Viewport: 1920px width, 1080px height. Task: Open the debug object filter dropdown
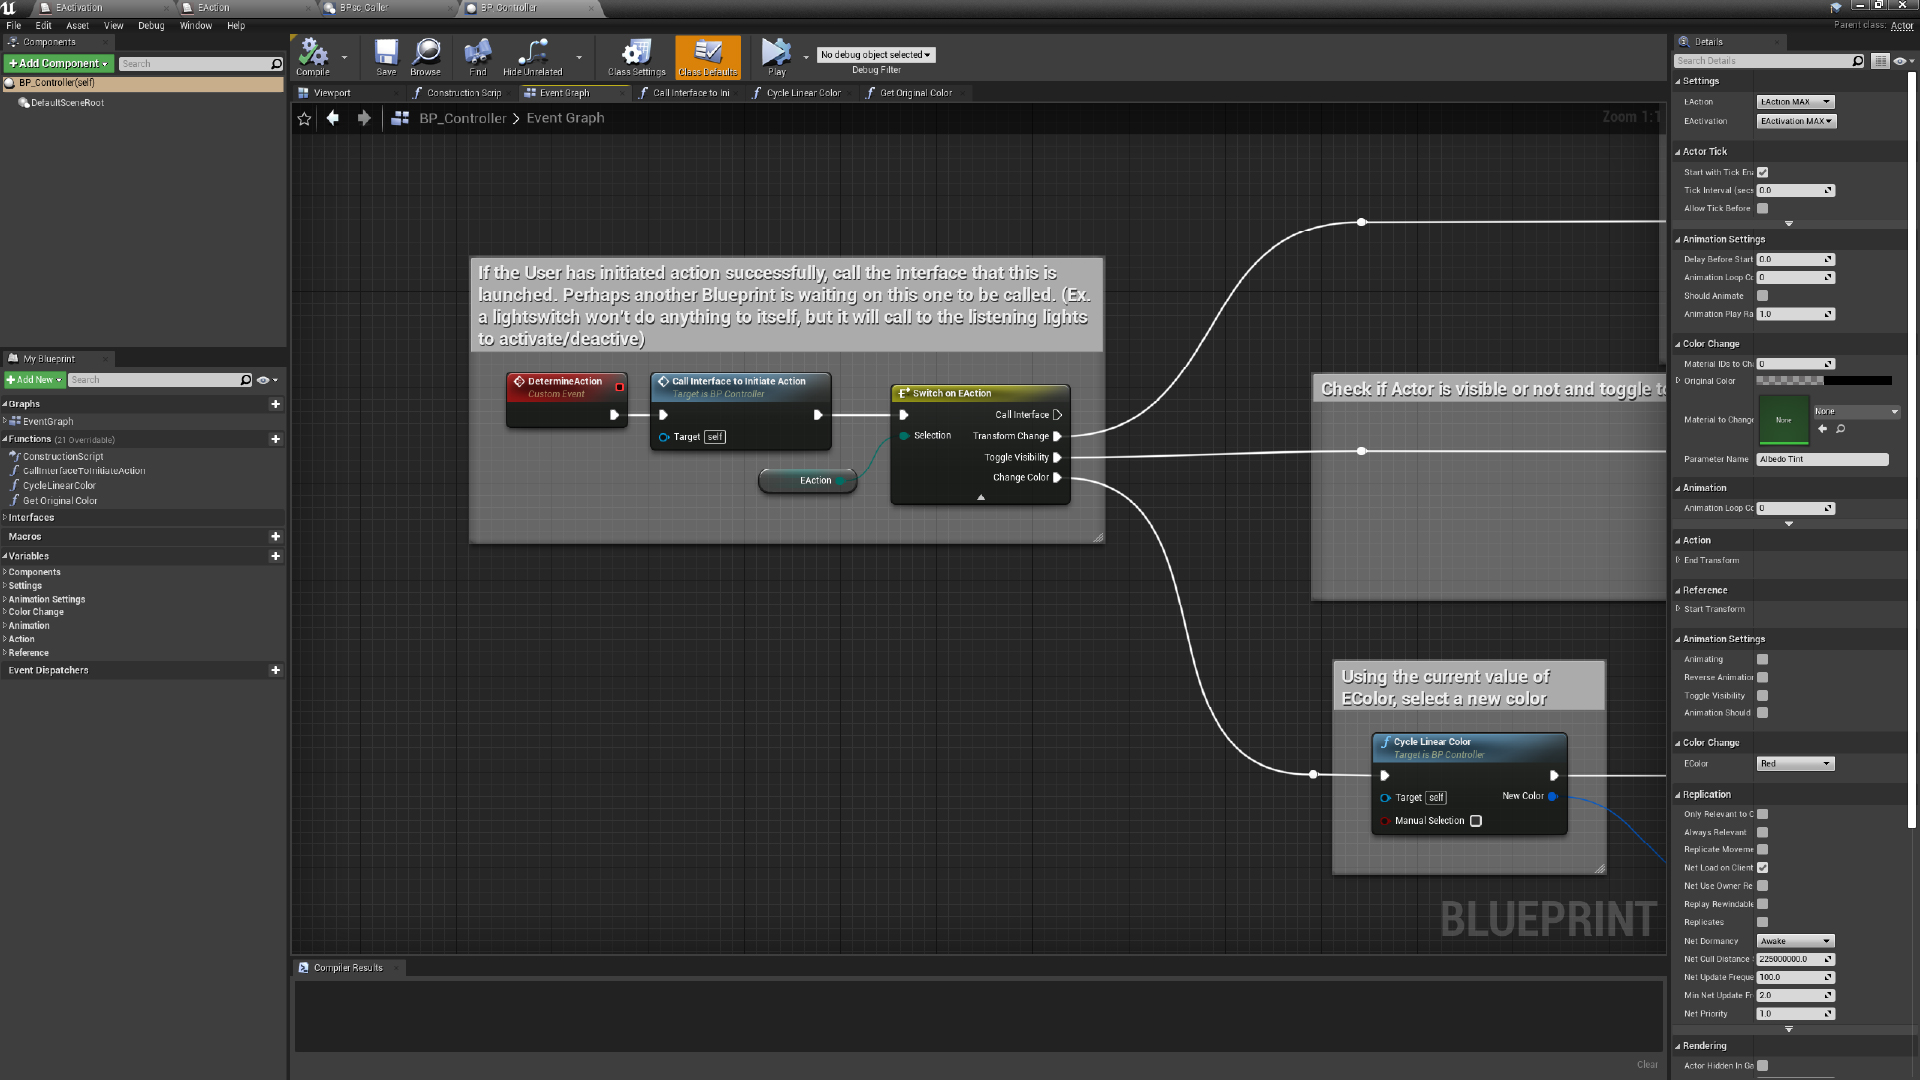tap(876, 55)
